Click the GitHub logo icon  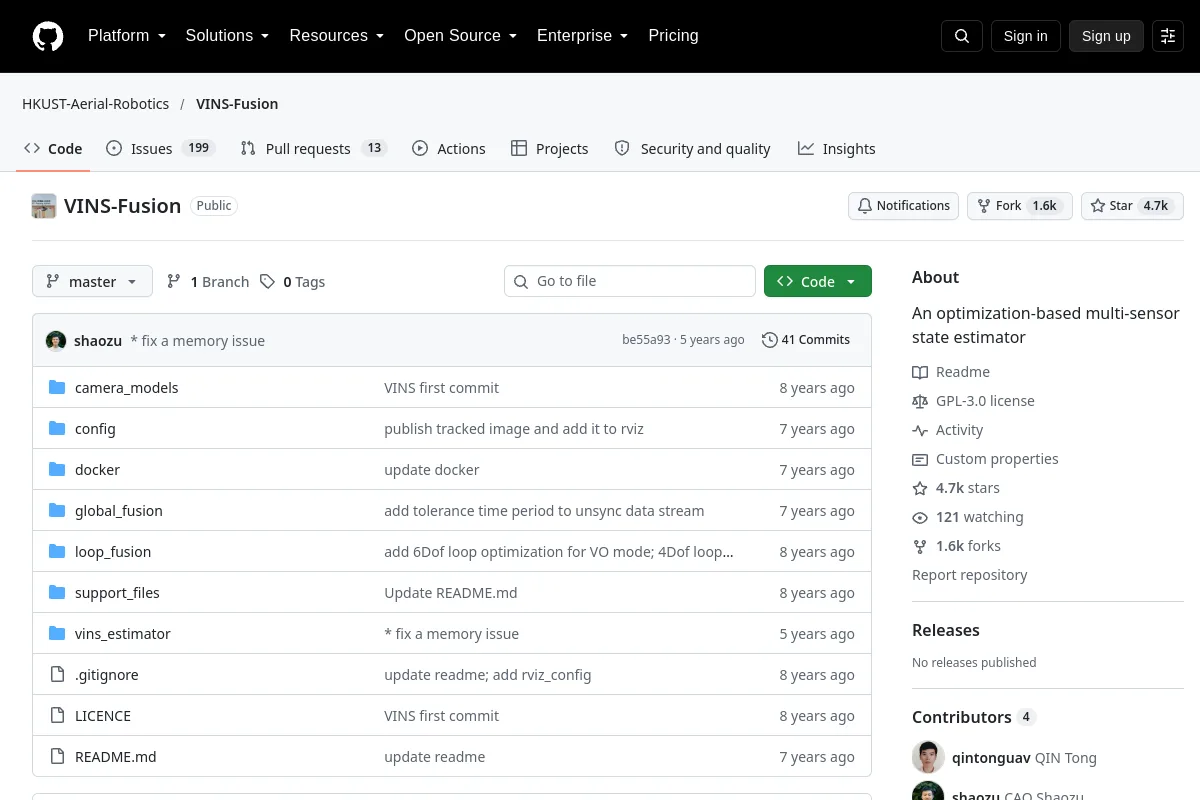coord(48,36)
